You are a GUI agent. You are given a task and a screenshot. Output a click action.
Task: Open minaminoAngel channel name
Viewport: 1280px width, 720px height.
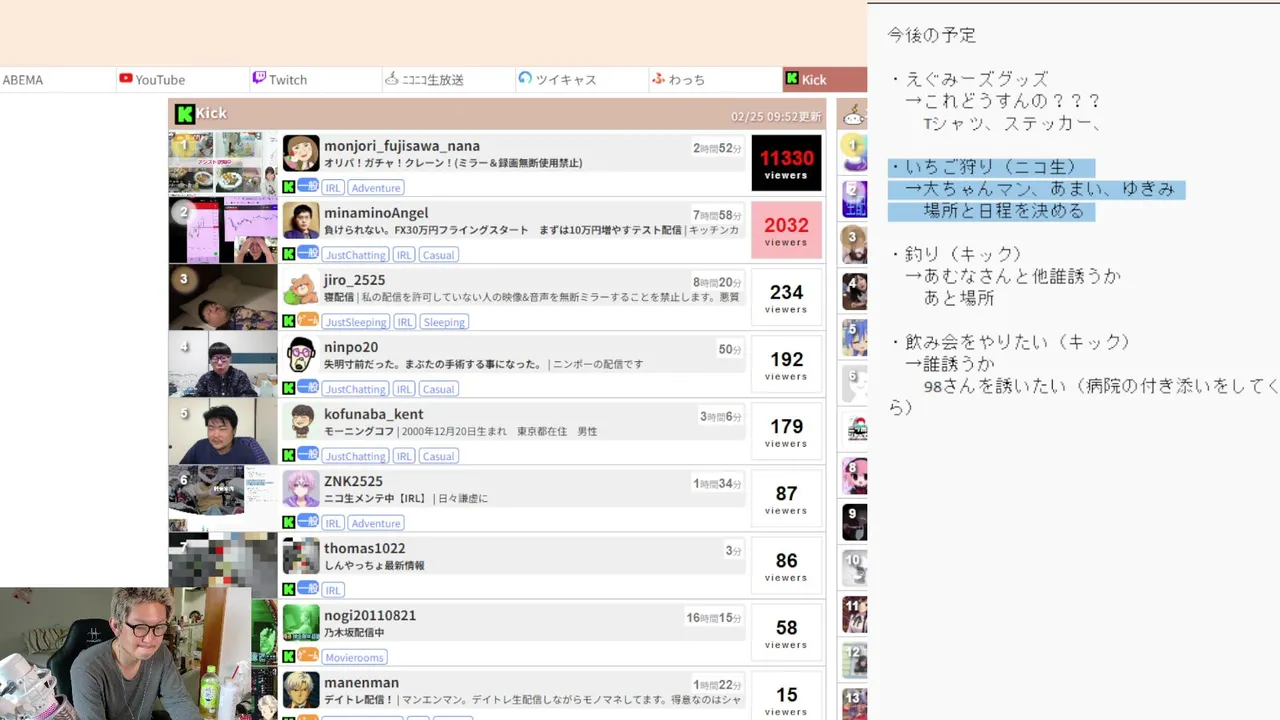coord(376,213)
